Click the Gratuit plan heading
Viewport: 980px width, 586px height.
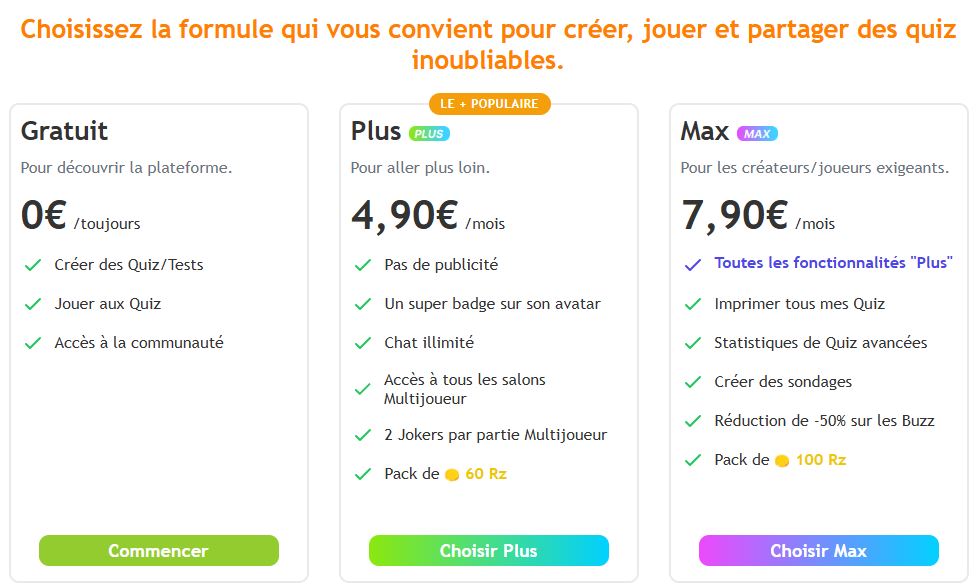click(x=64, y=131)
